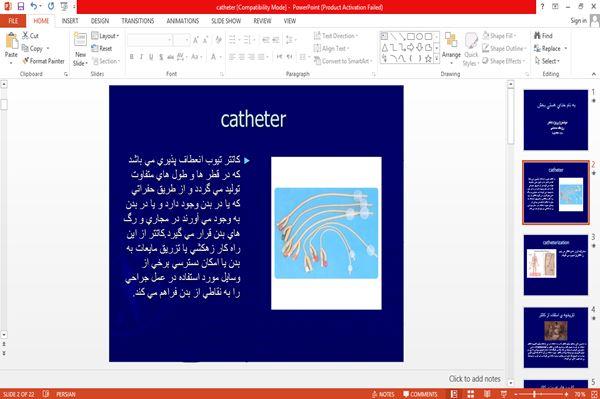600x399 pixels.
Task: Click the zoom slider handle
Action: pos(535,394)
